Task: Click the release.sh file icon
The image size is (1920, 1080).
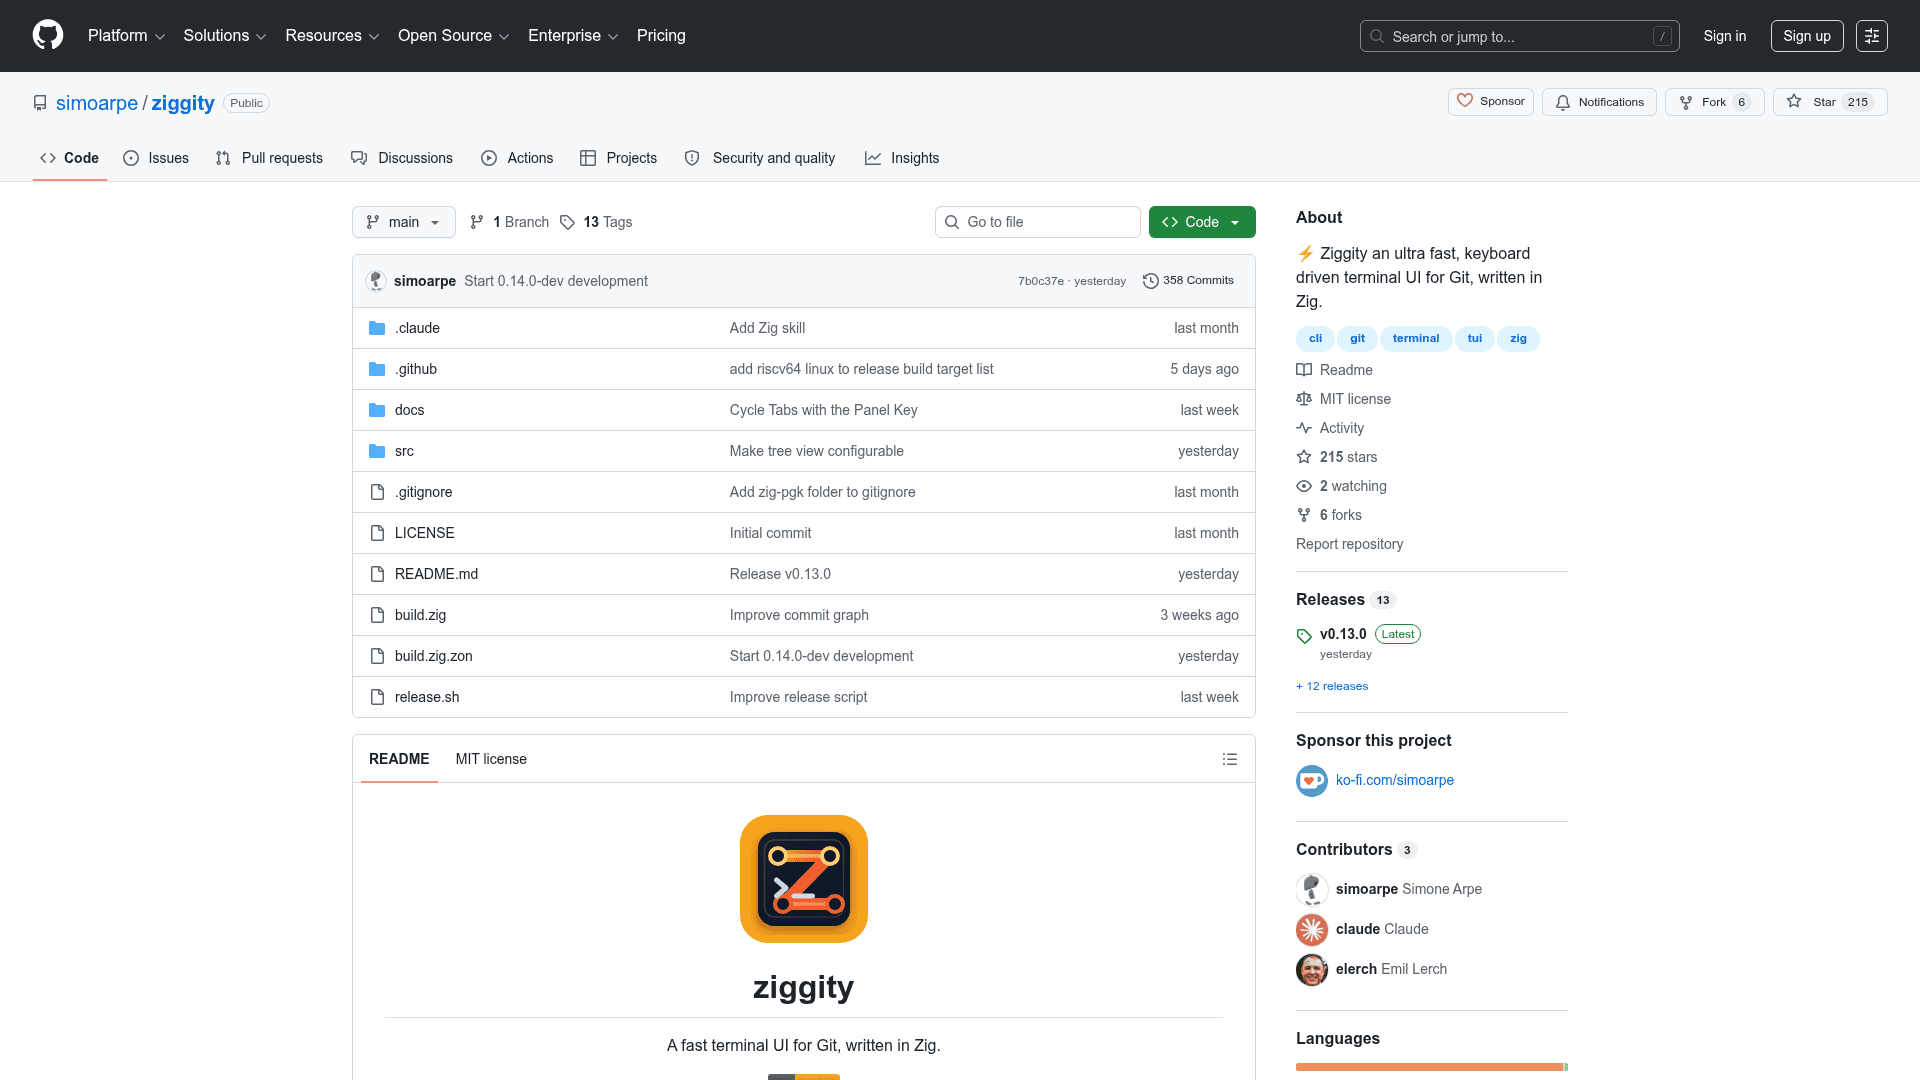Action: point(377,697)
